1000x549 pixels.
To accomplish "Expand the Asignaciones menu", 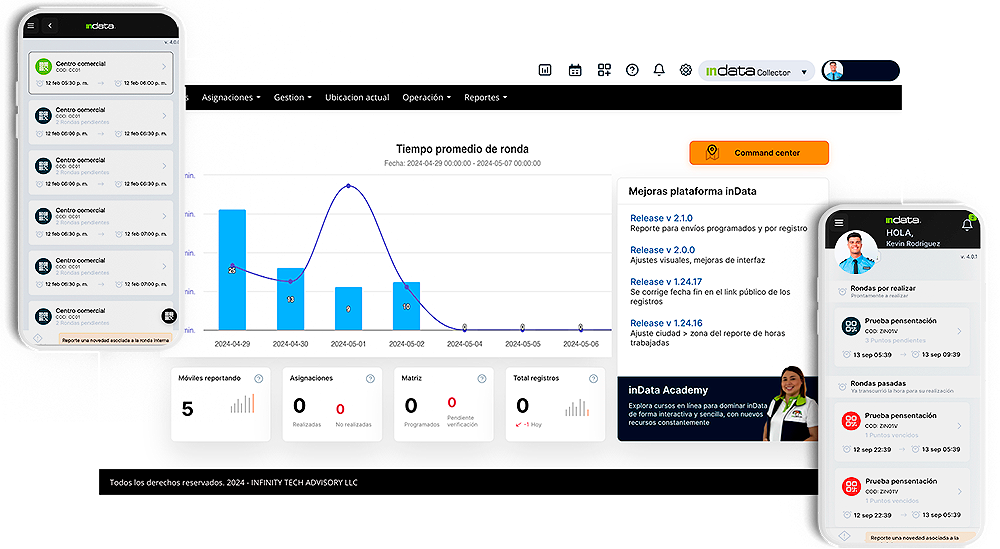I will (x=231, y=98).
